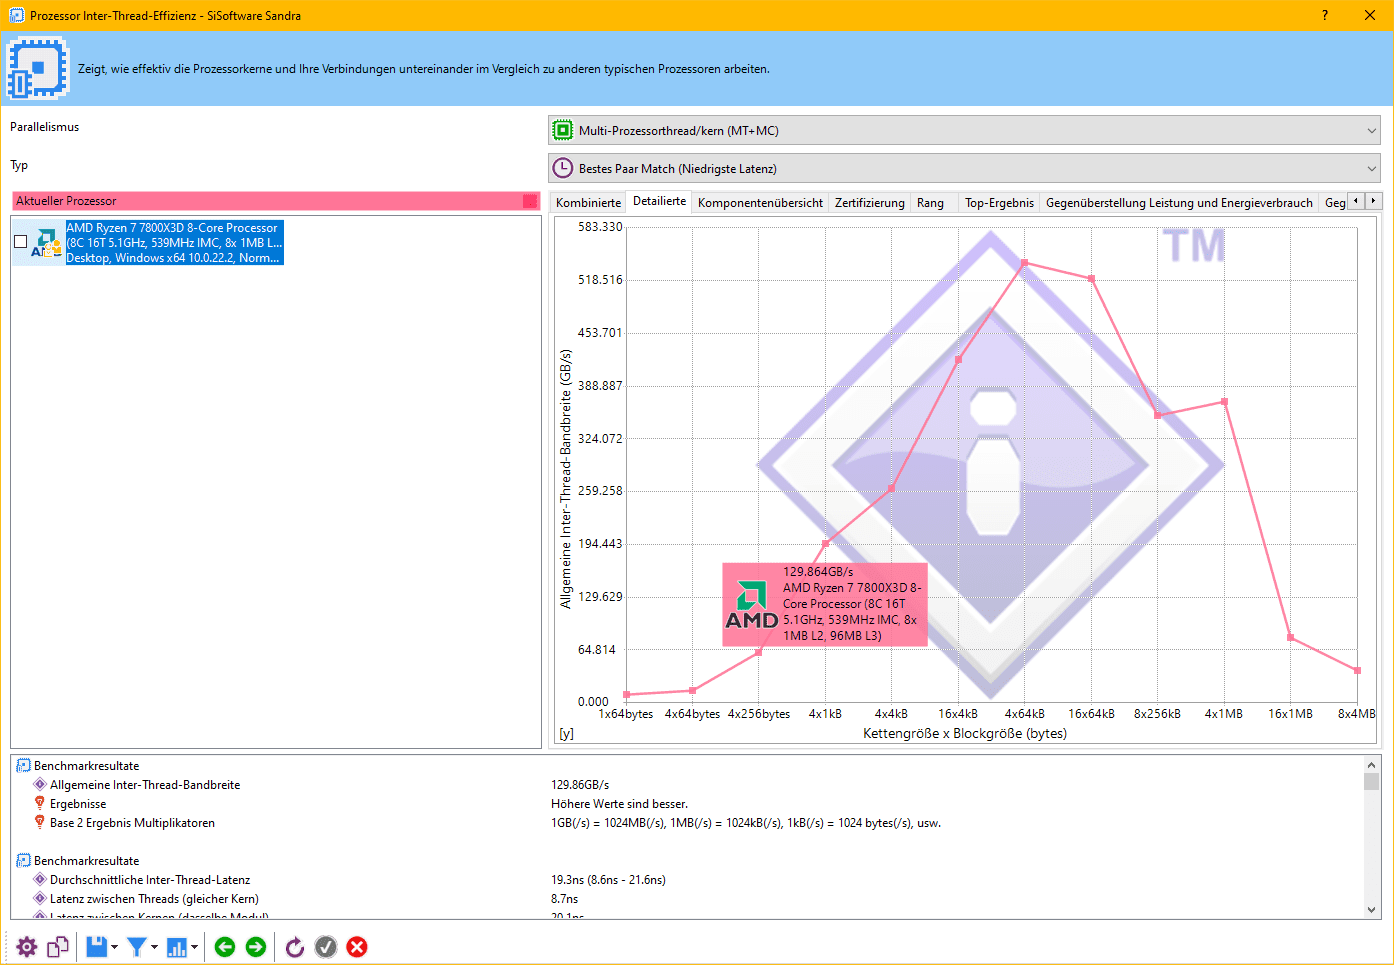Screen dimensions: 1394x965
Task: Open the Rang tab
Action: [930, 203]
